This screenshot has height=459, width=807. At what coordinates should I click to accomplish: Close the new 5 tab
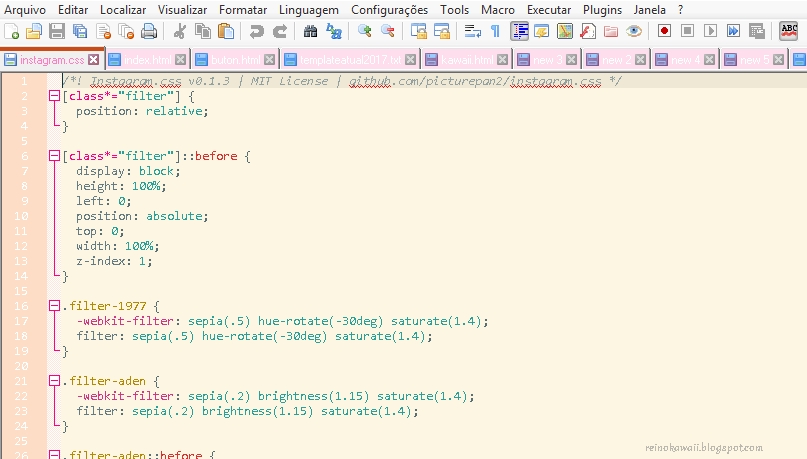(x=779, y=60)
